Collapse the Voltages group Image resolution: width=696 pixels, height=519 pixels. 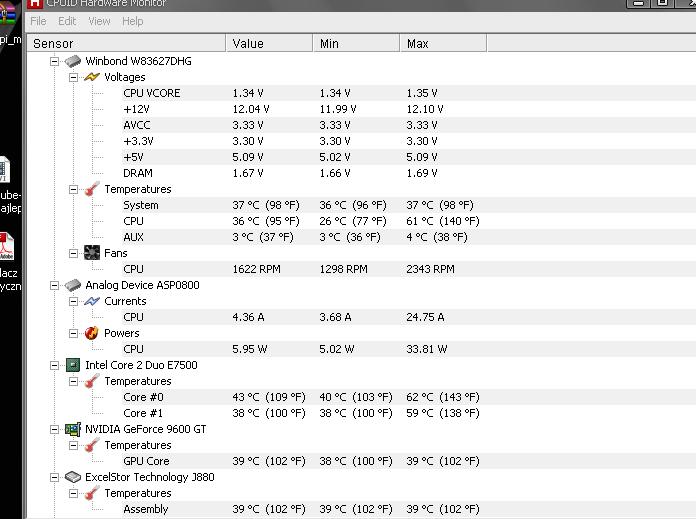pyautogui.click(x=73, y=77)
